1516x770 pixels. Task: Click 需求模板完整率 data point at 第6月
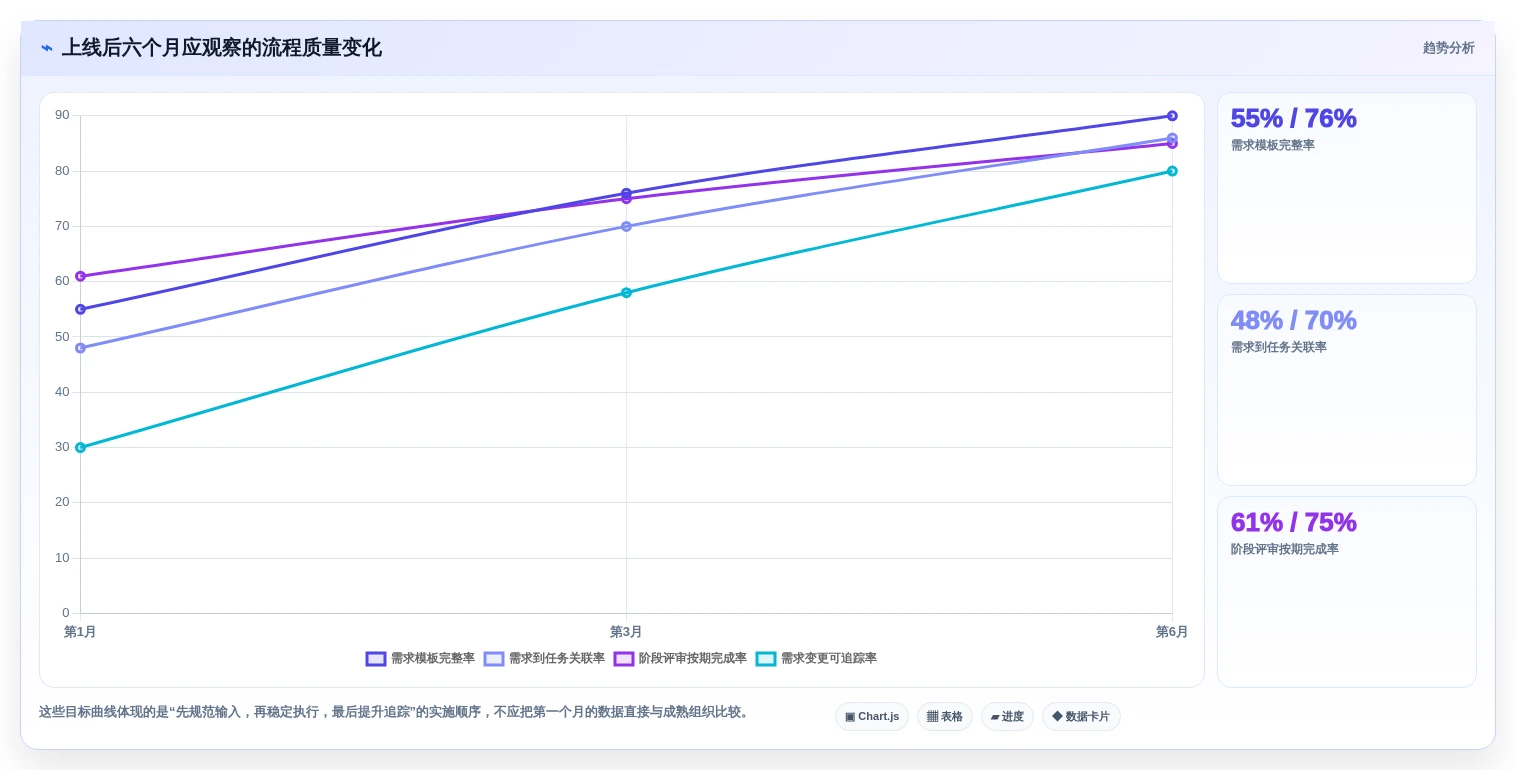(1172, 116)
